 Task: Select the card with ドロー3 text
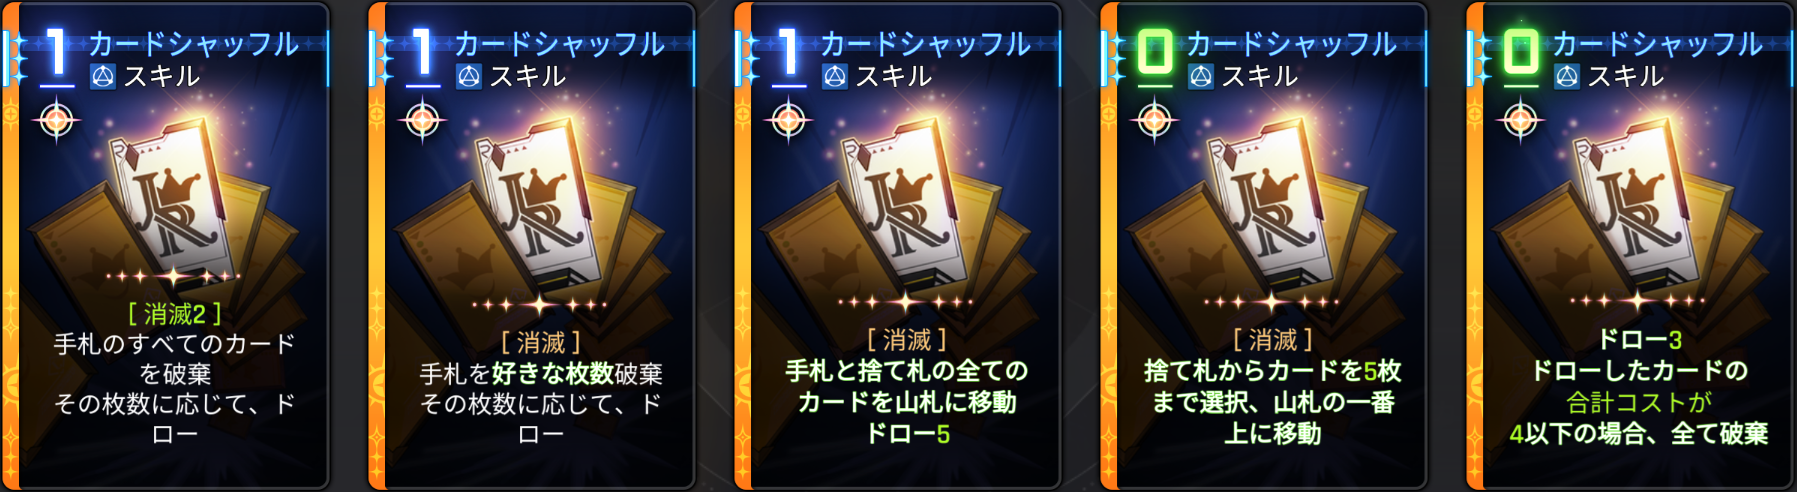click(x=1630, y=246)
